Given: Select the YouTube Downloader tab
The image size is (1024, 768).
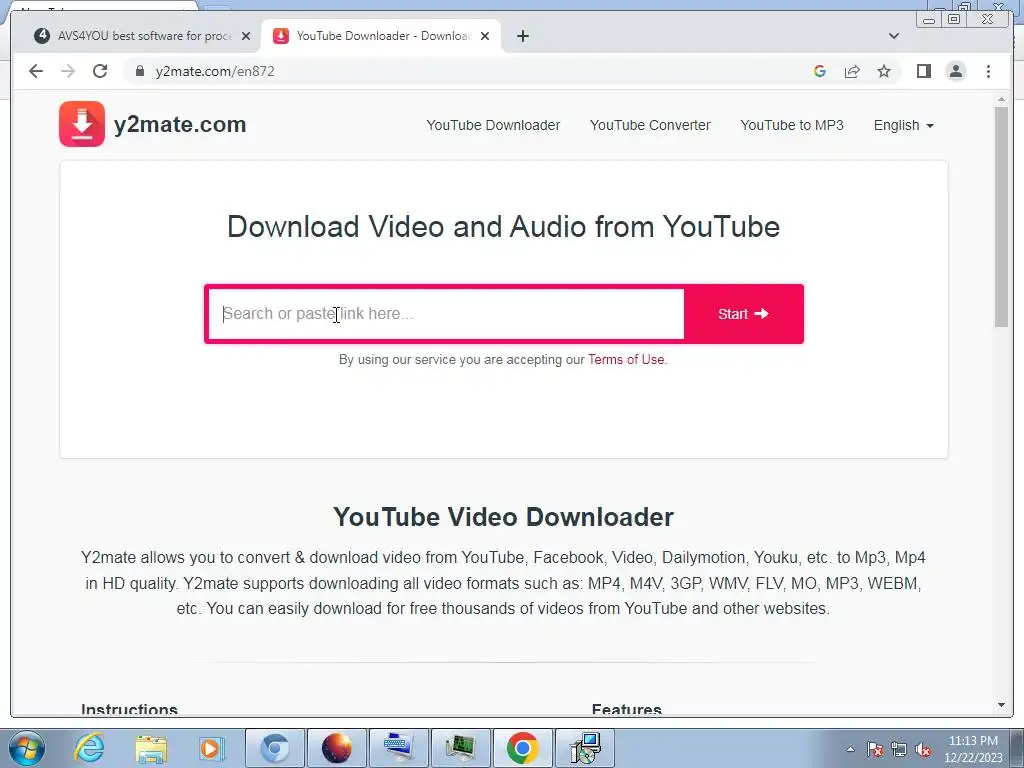Looking at the screenshot, I should coord(381,36).
